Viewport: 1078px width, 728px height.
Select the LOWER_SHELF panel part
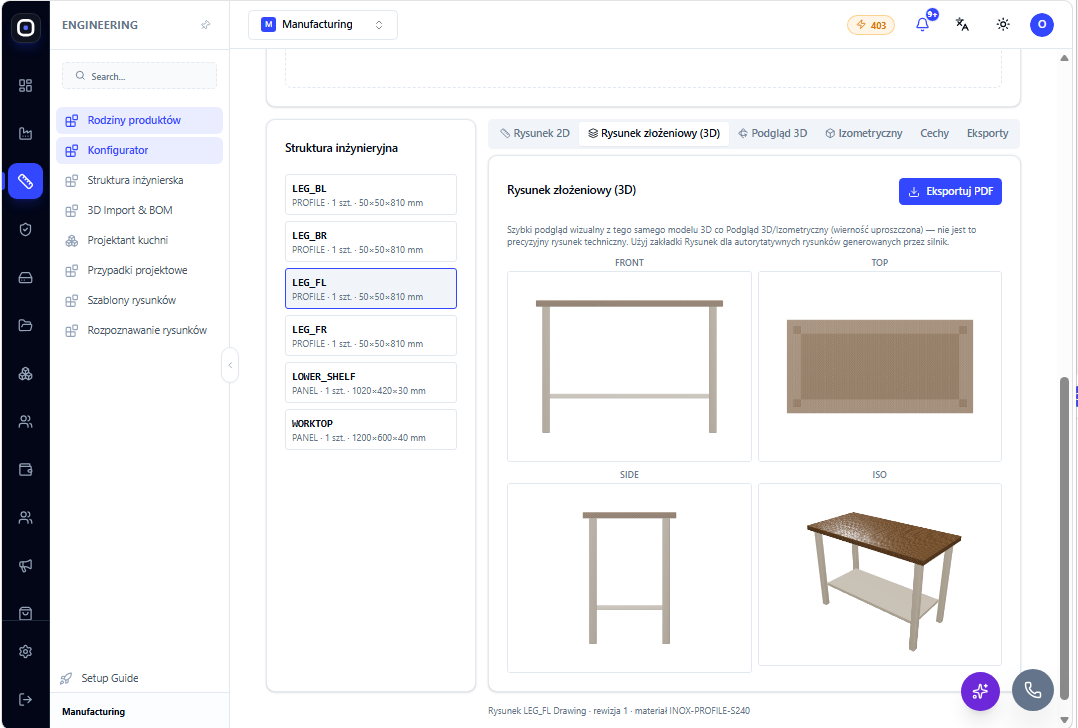click(371, 383)
